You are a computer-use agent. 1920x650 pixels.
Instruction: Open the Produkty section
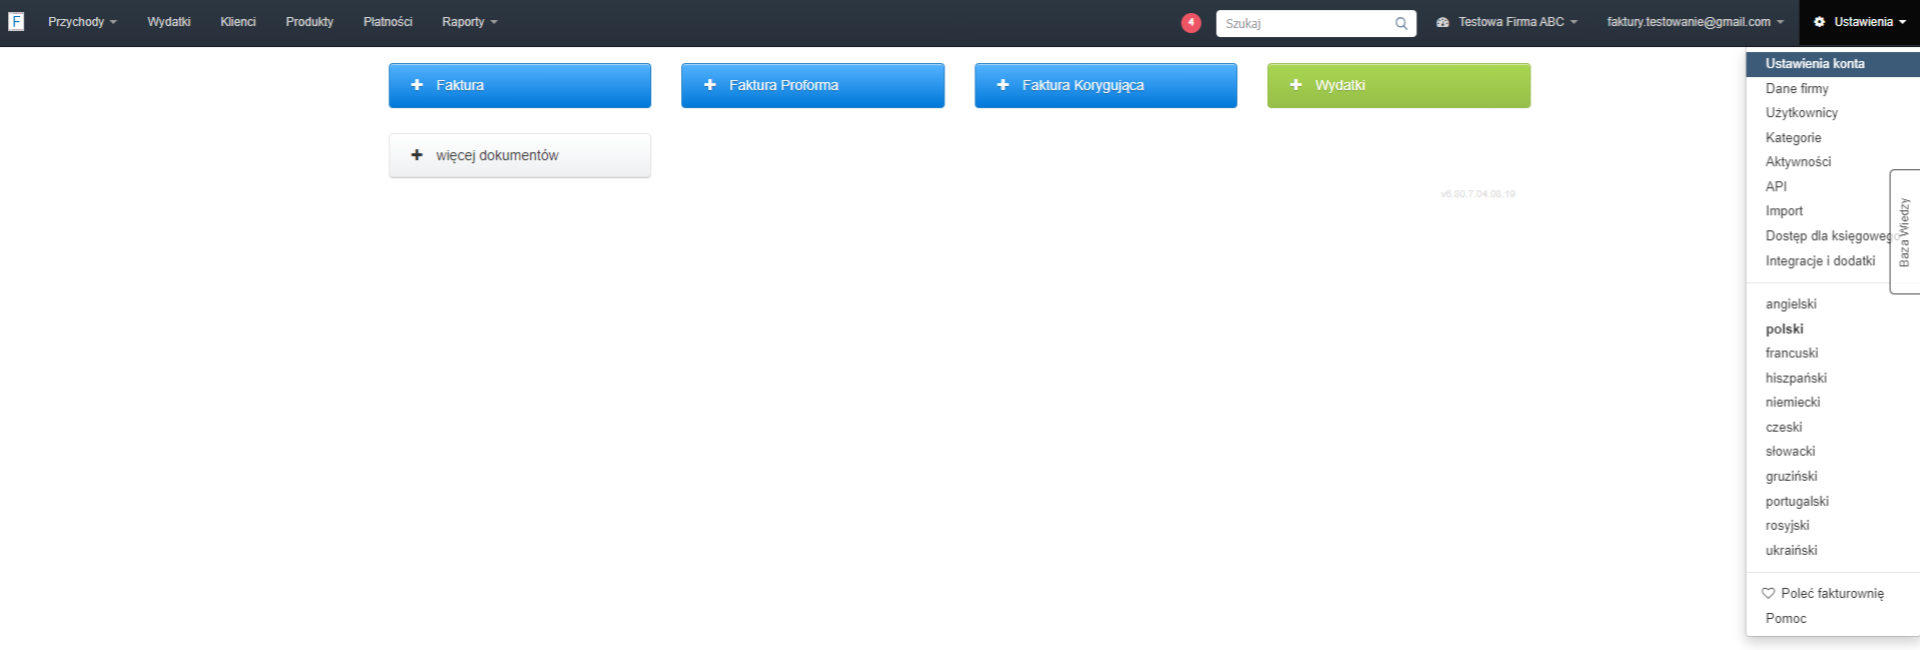coord(309,22)
